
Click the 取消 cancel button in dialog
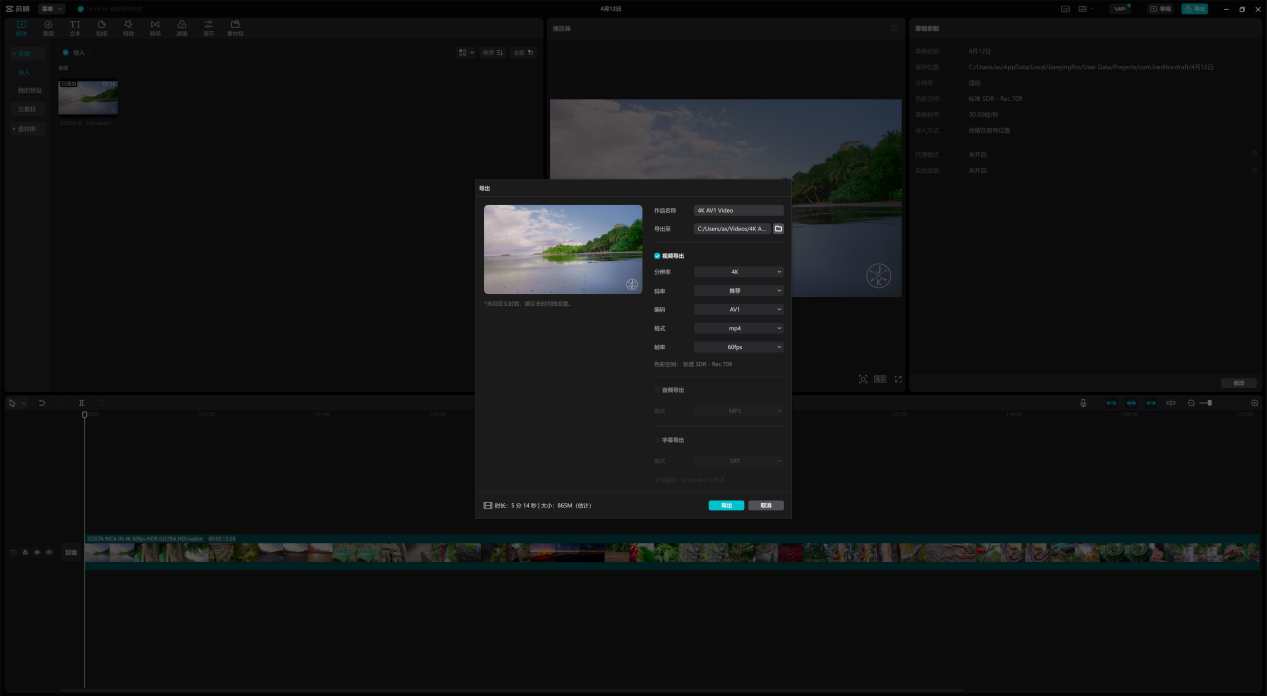(x=766, y=505)
